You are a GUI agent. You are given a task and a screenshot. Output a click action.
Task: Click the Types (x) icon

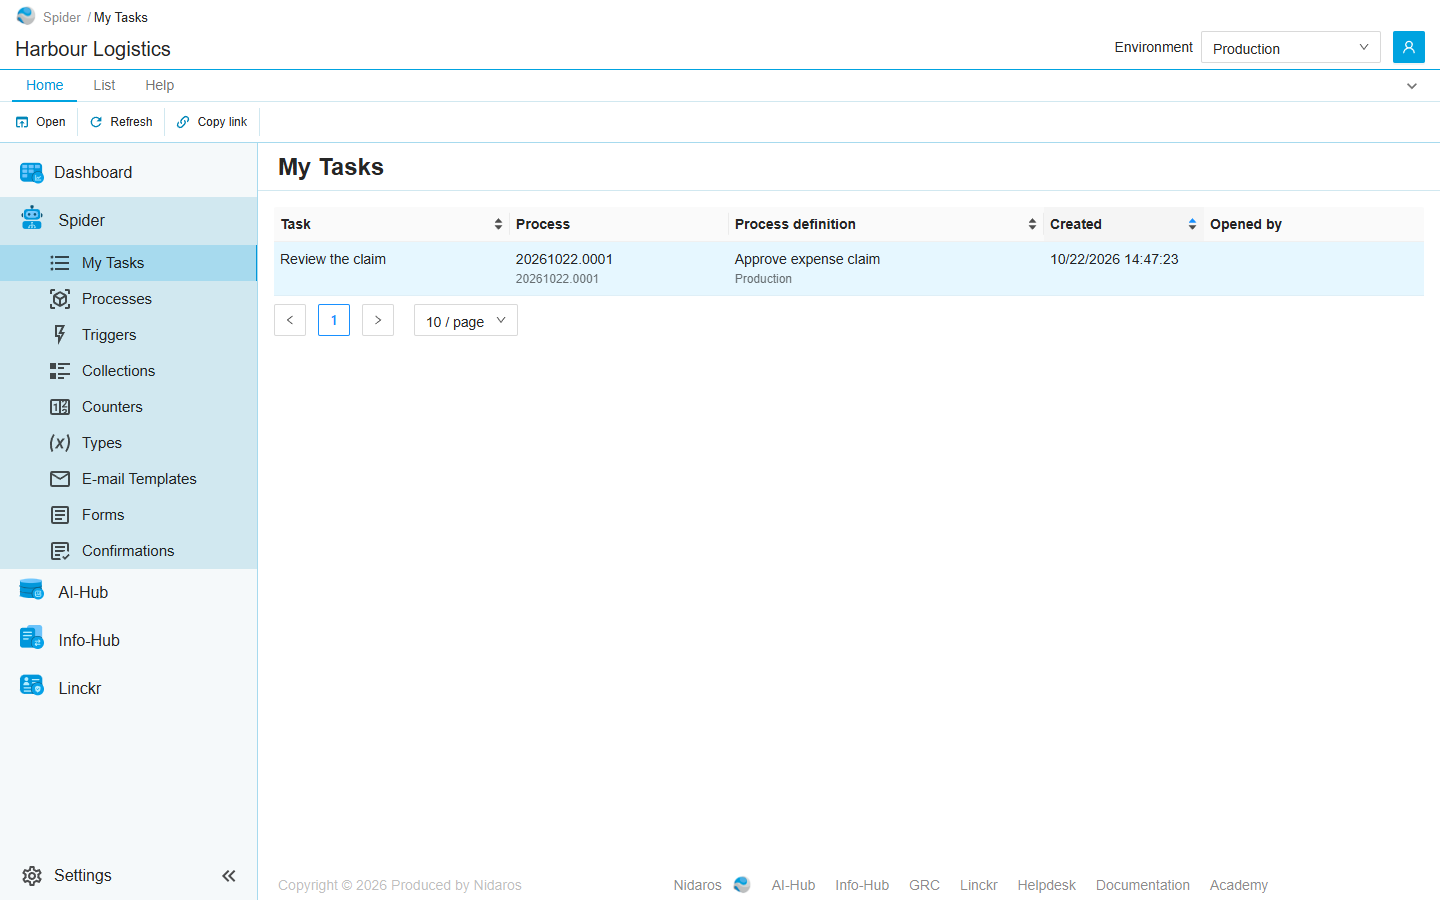point(60,443)
